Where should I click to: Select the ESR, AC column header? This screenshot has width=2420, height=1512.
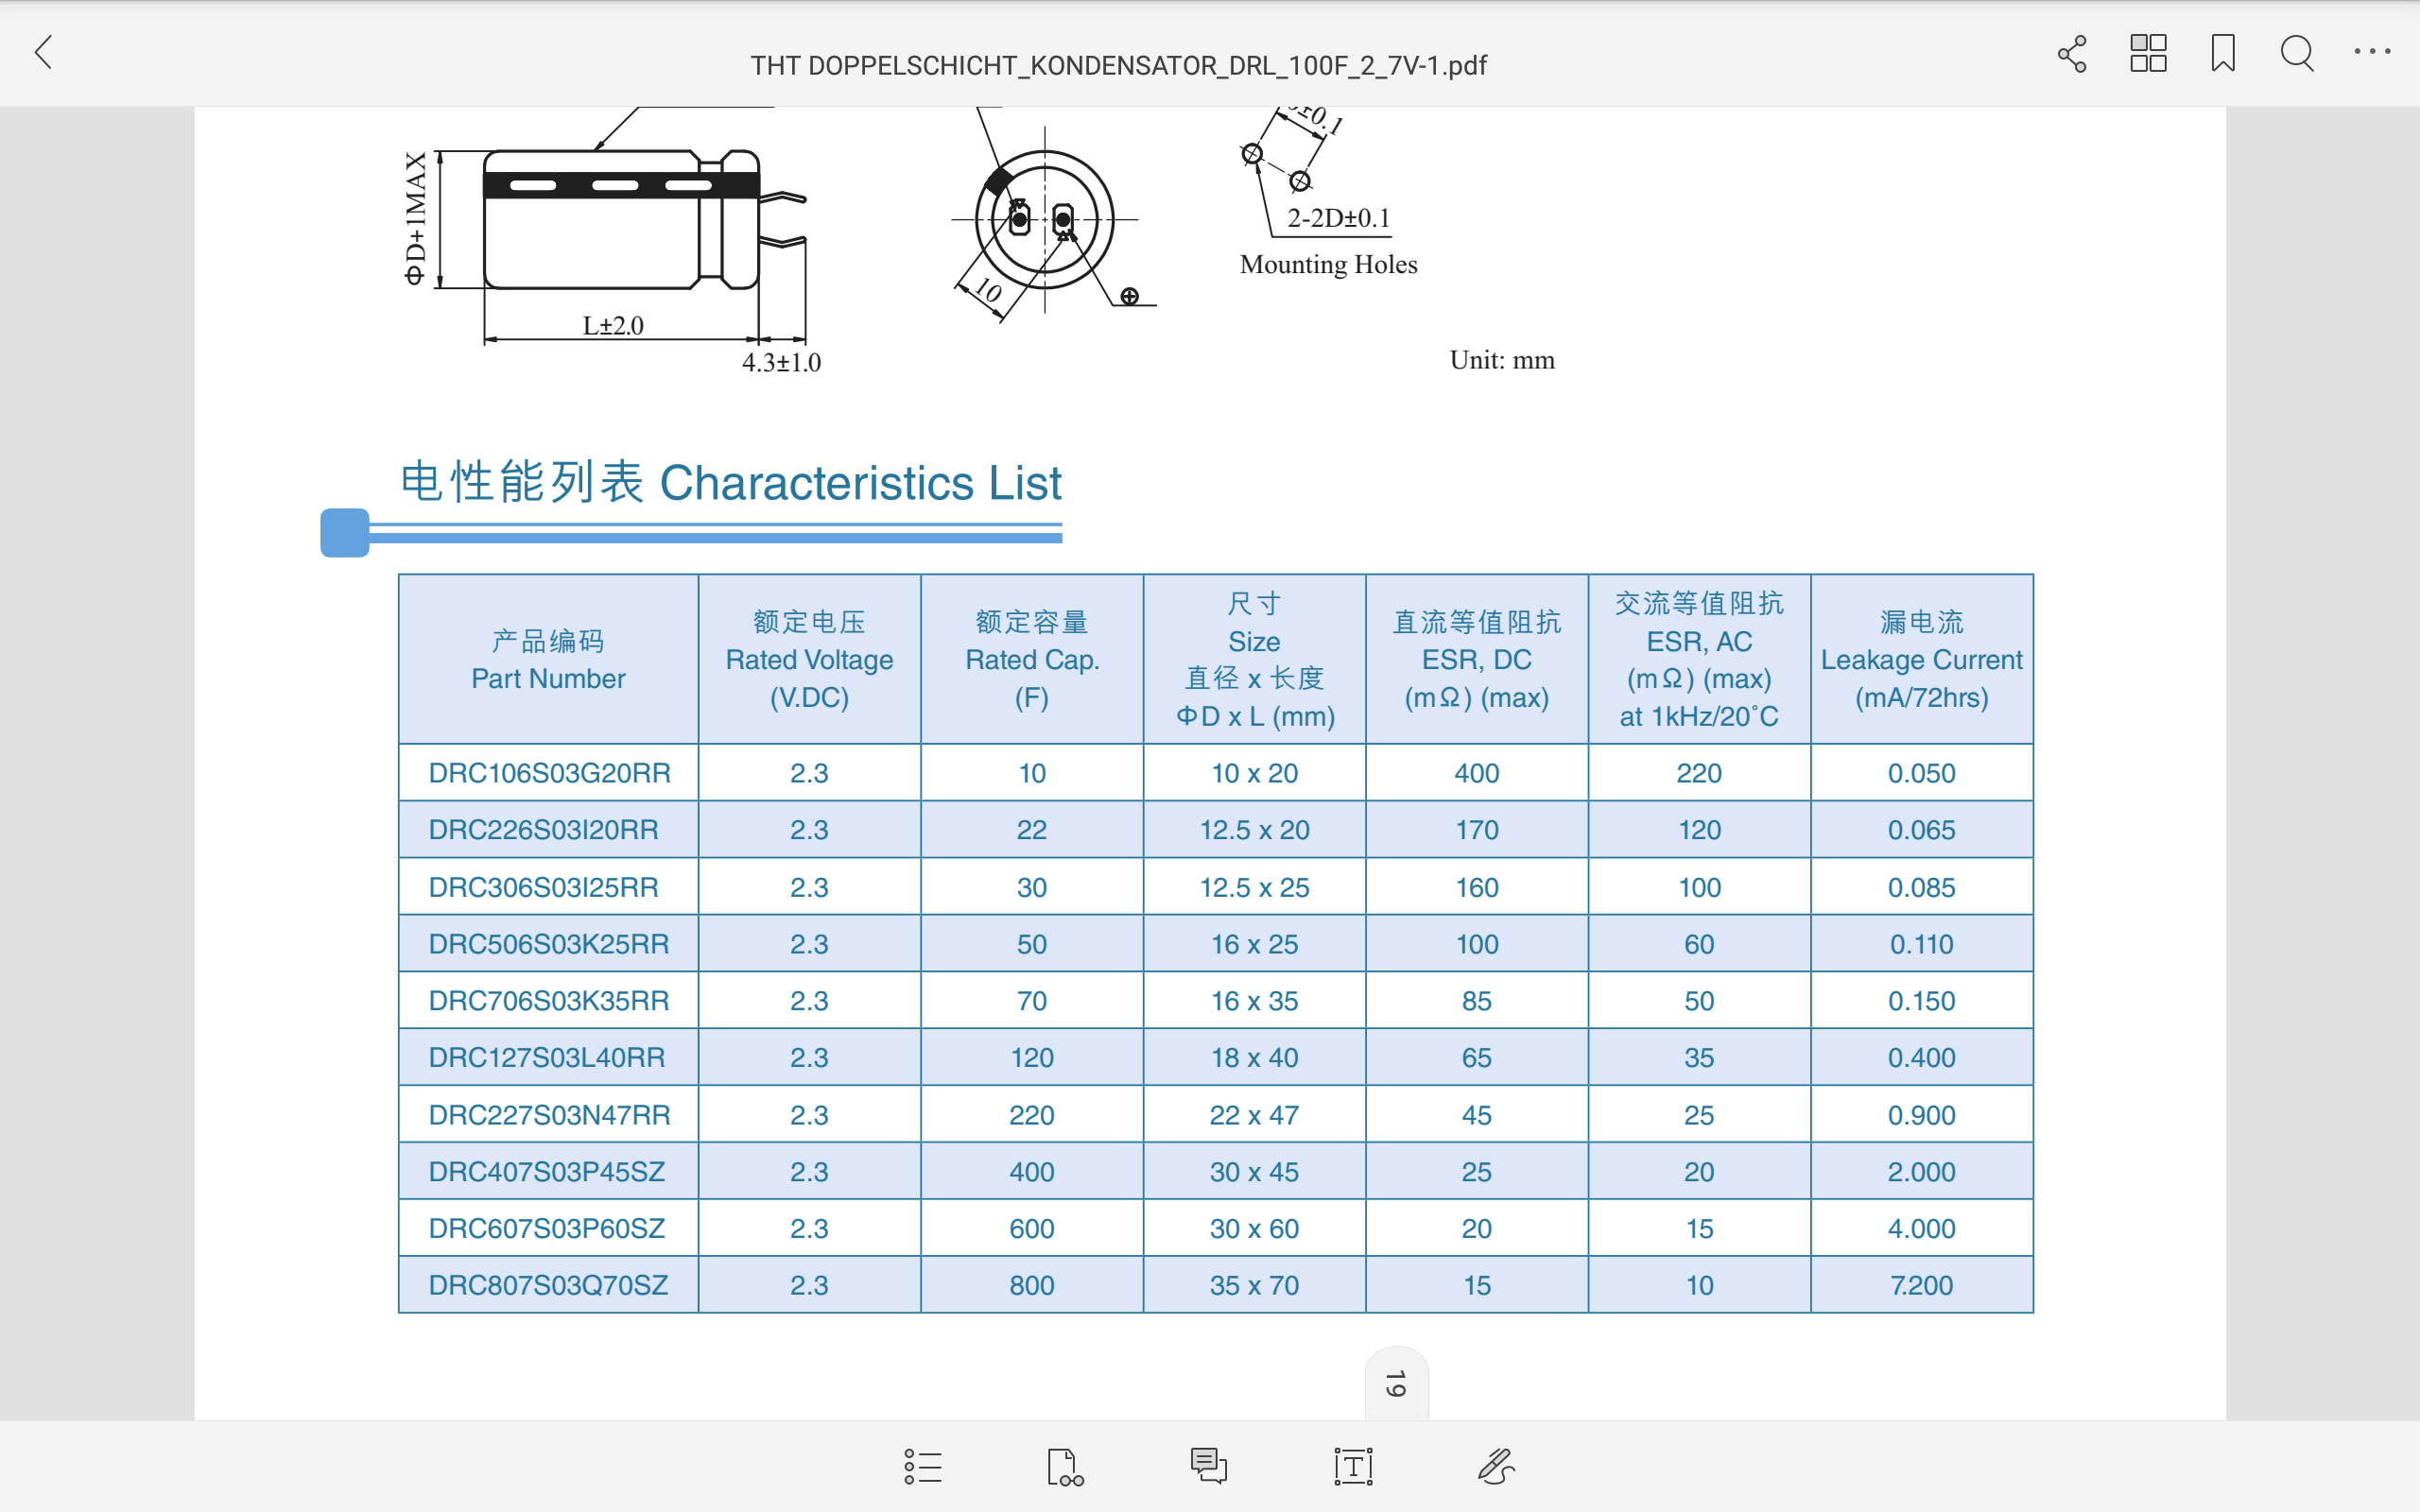[1699, 660]
